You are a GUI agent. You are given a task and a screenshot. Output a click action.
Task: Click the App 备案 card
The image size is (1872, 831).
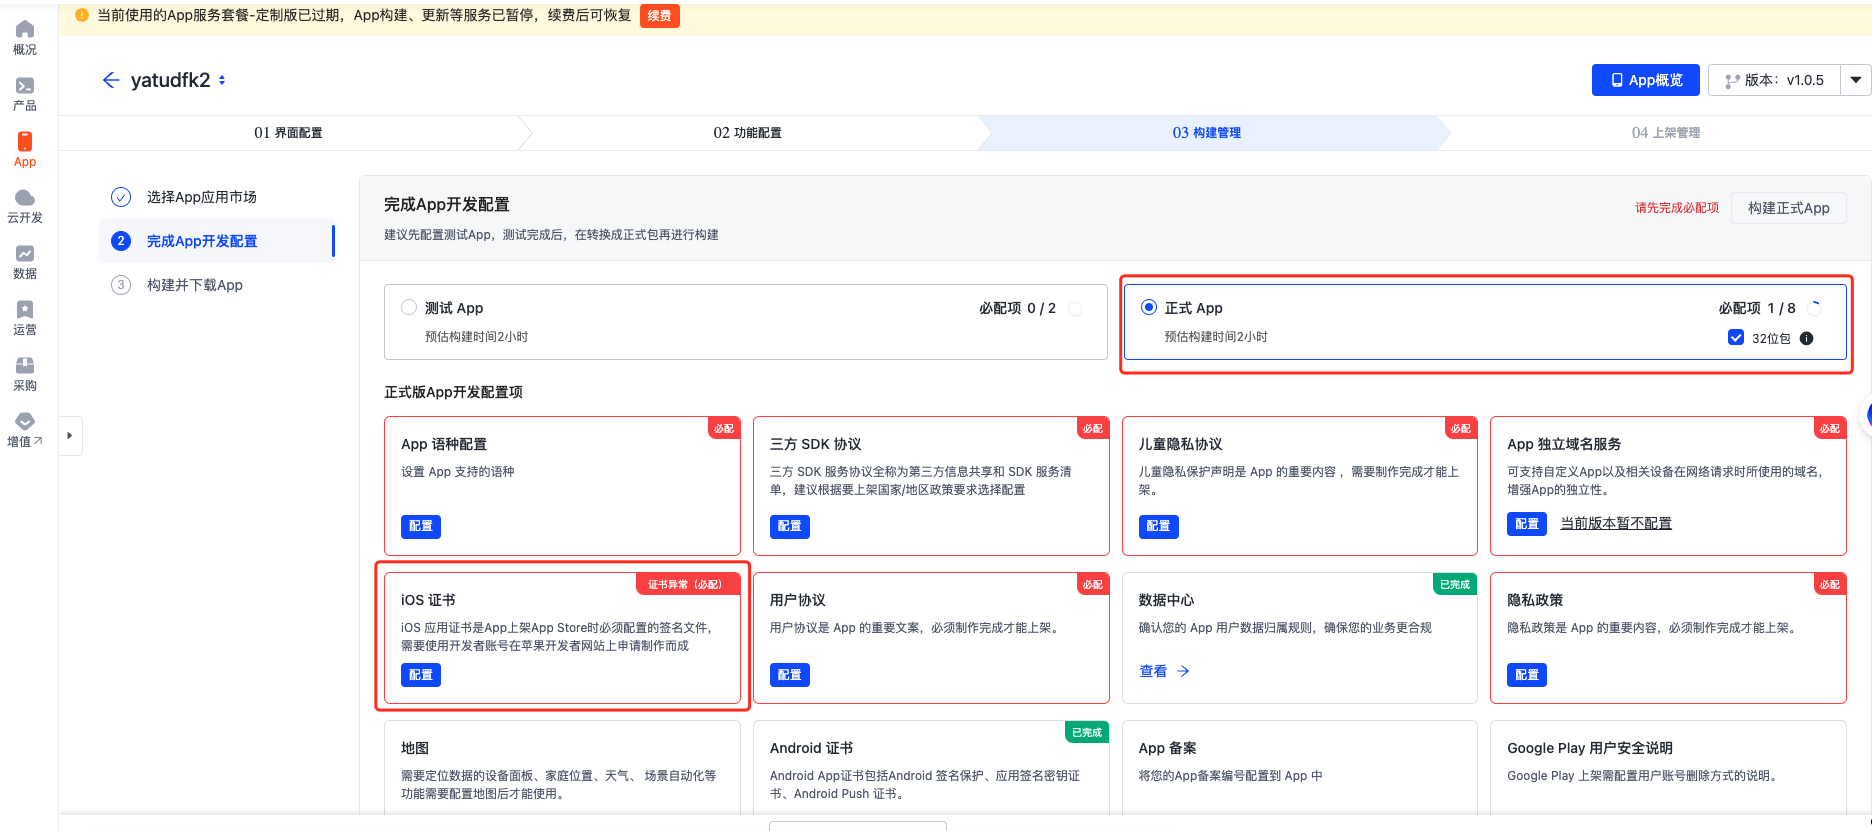point(1299,768)
